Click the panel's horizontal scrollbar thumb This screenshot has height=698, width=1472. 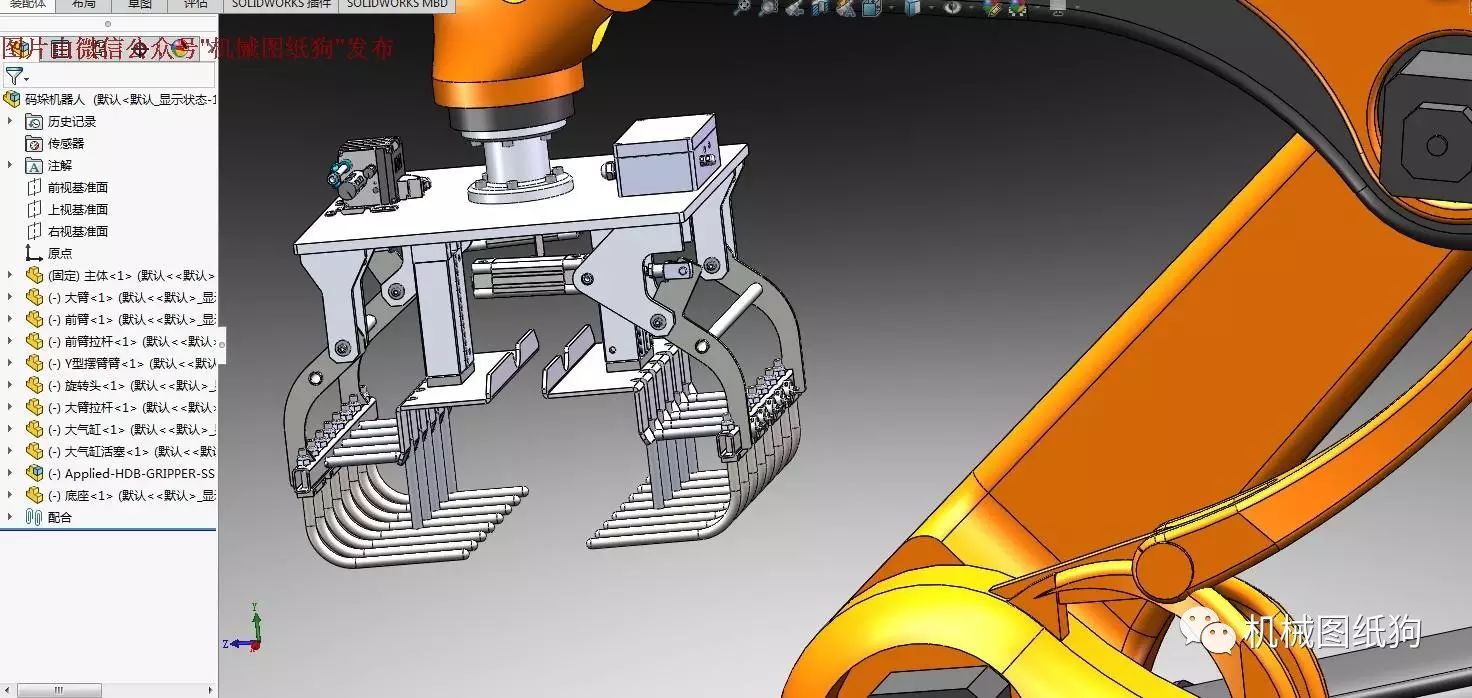[60, 690]
